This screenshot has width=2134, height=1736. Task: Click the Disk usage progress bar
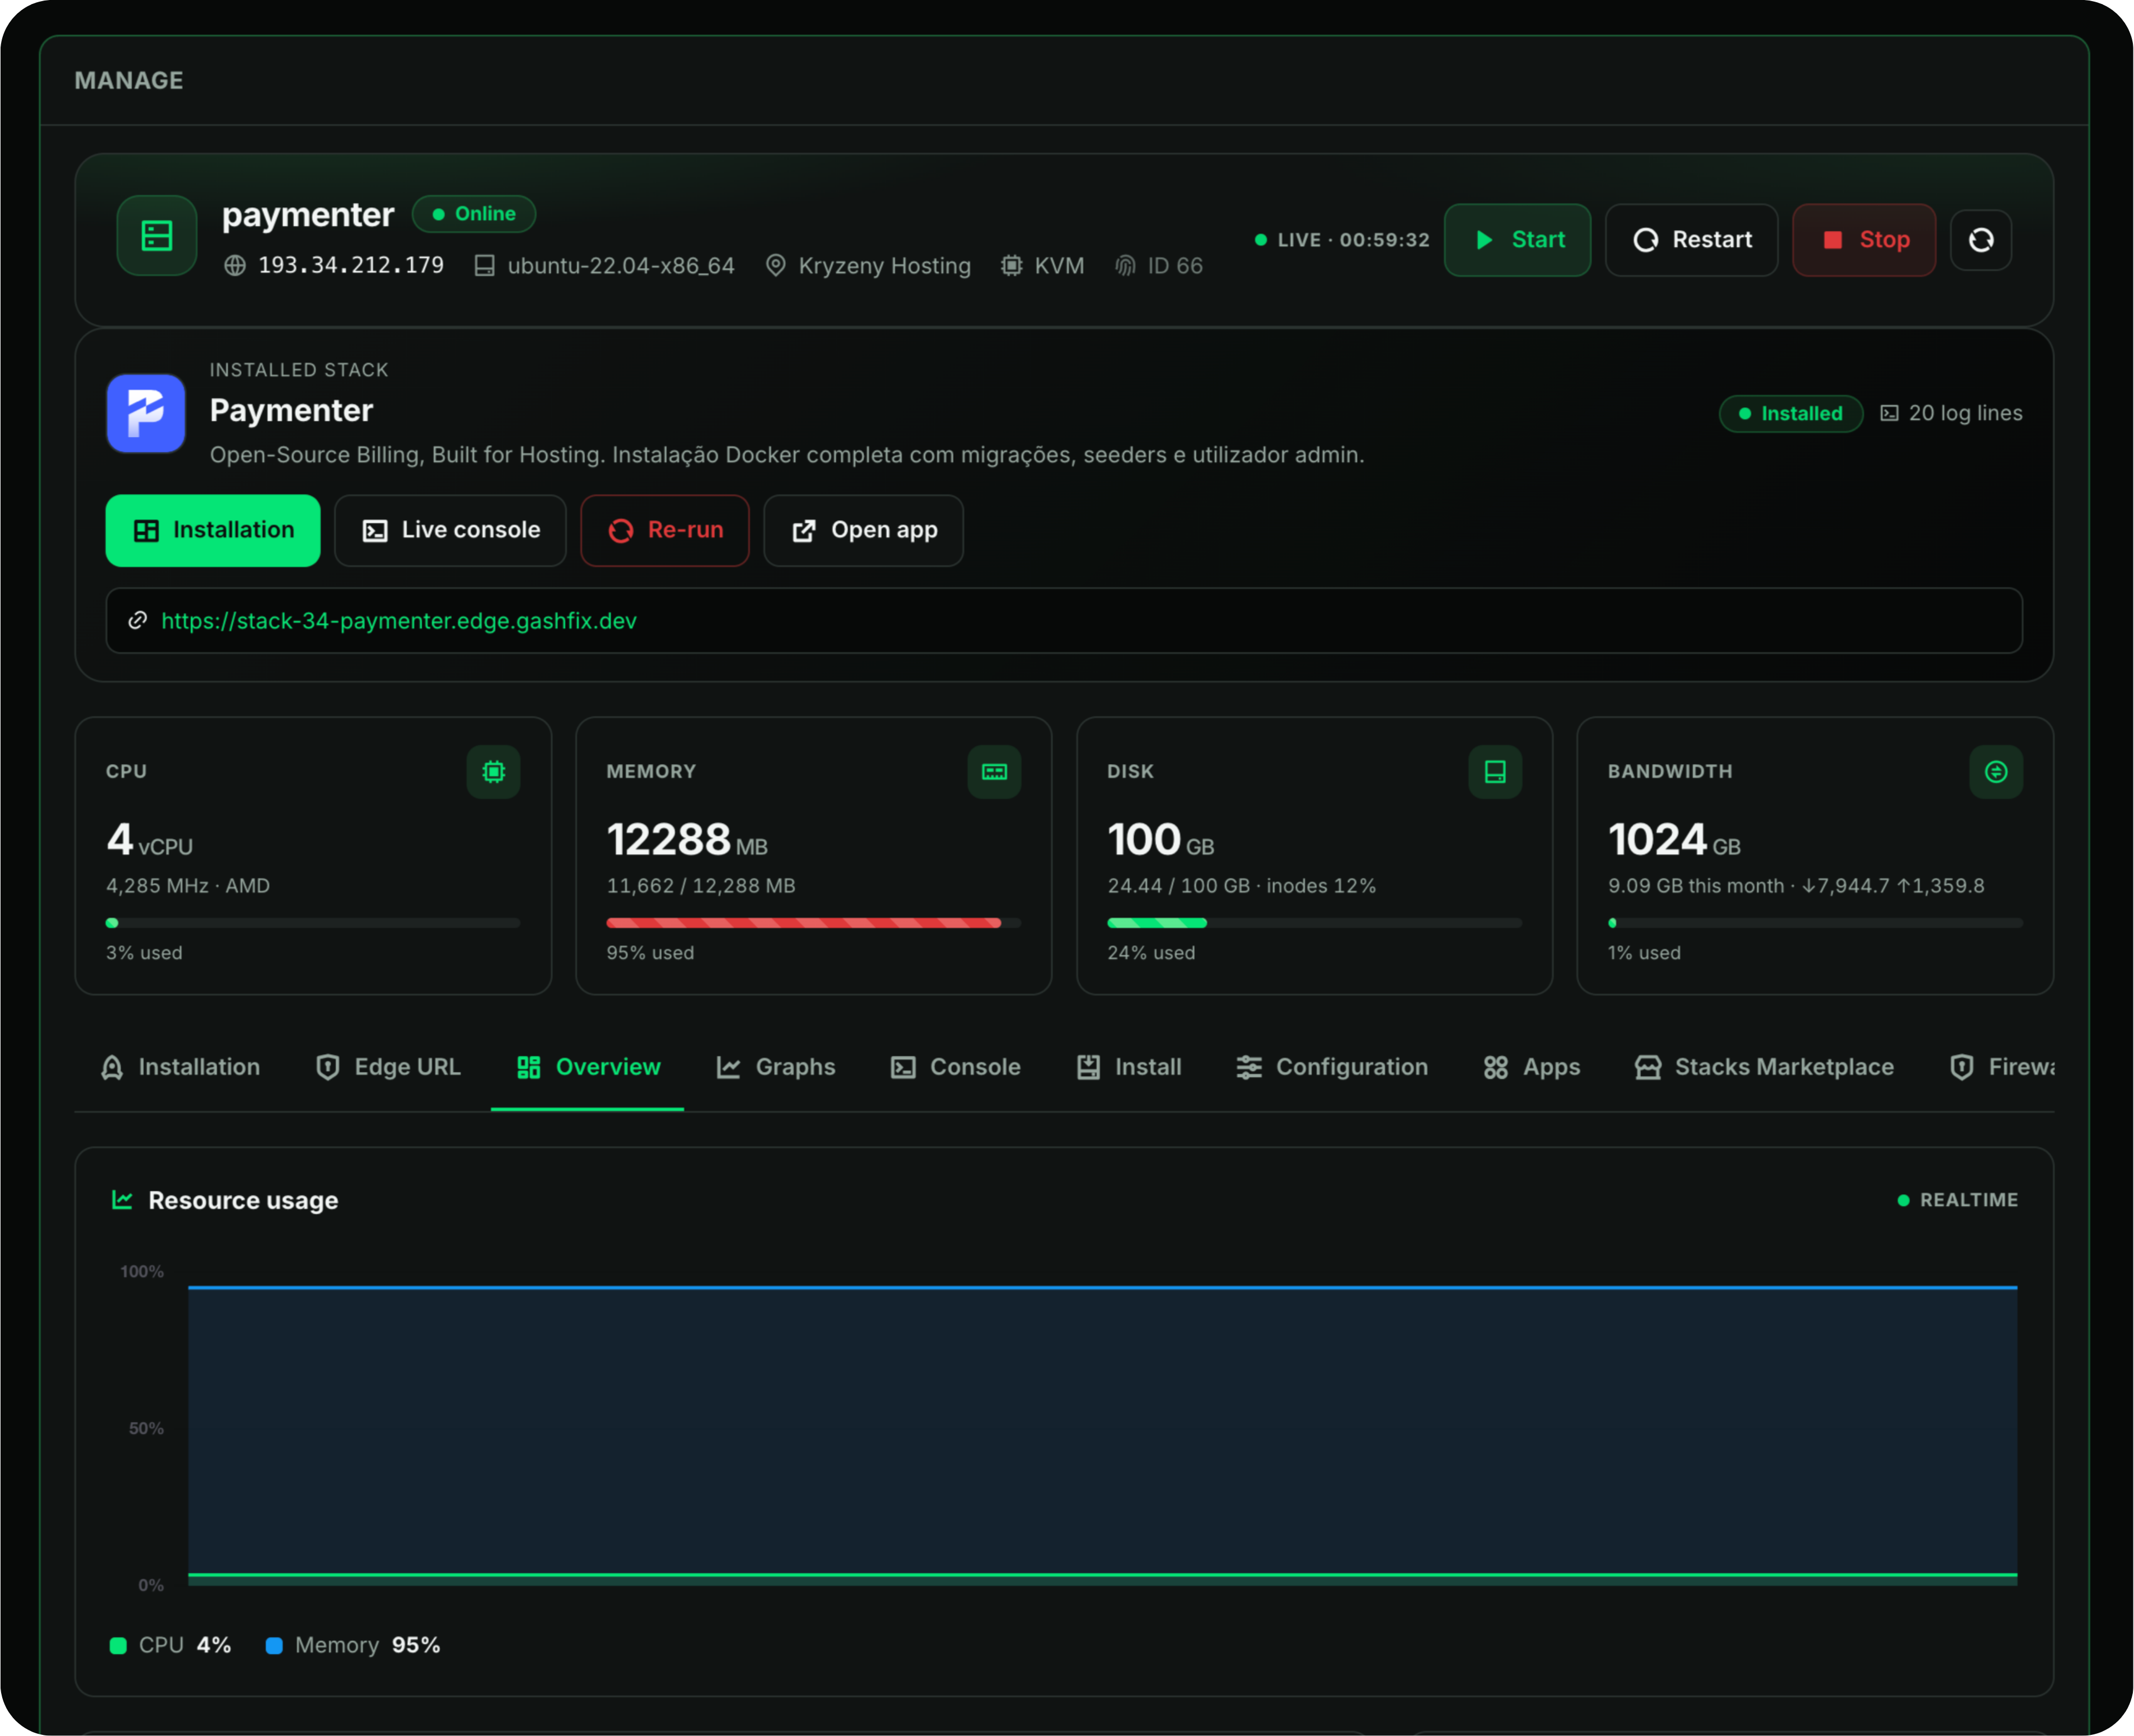pos(1314,923)
